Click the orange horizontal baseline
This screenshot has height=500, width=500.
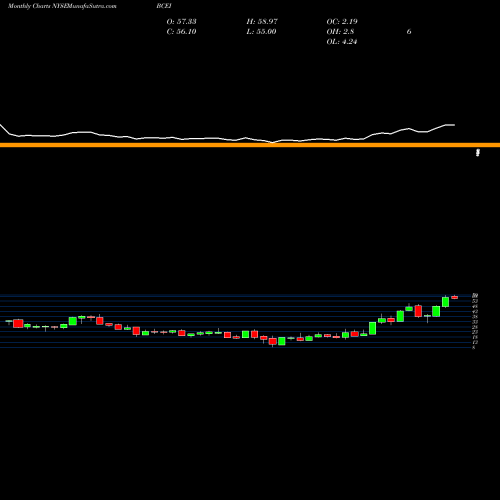click(x=250, y=145)
